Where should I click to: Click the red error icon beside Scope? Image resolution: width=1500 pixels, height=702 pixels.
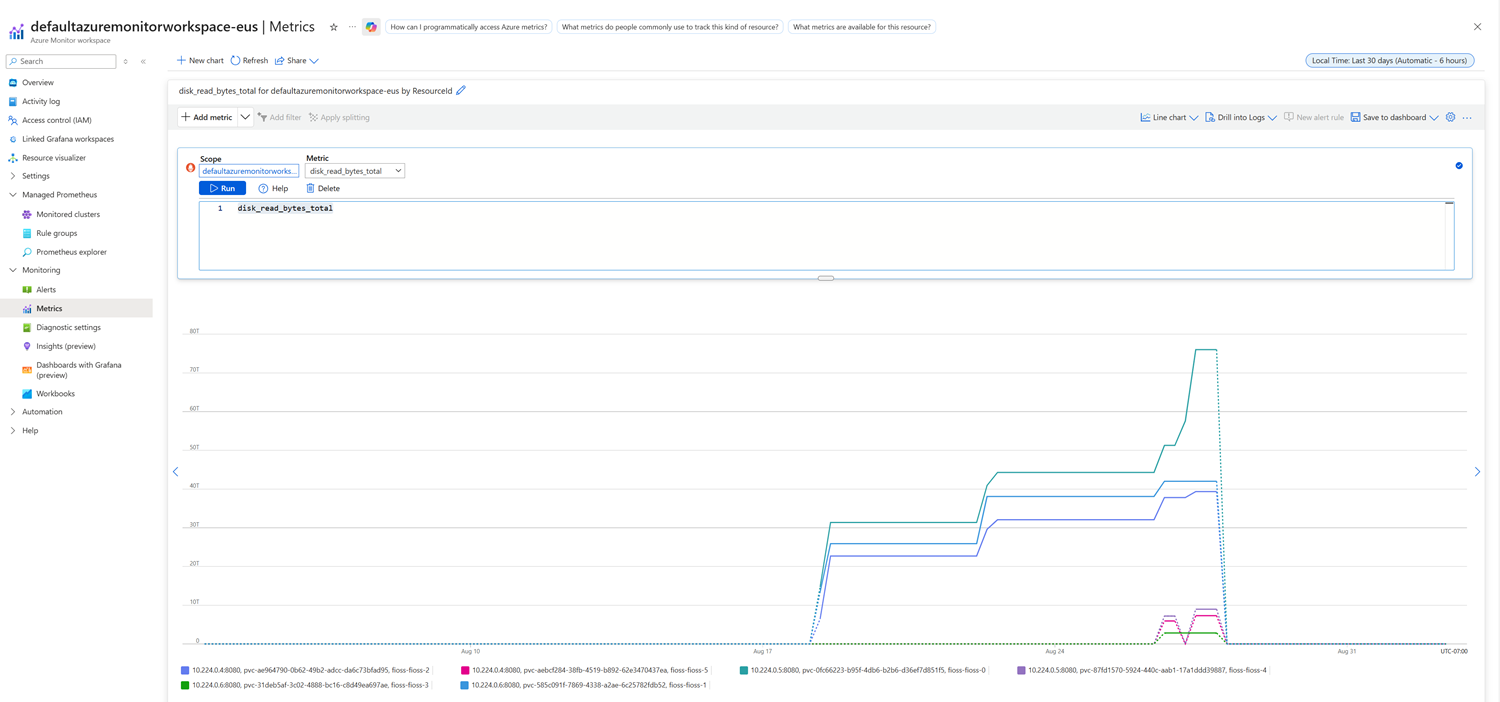click(190, 168)
